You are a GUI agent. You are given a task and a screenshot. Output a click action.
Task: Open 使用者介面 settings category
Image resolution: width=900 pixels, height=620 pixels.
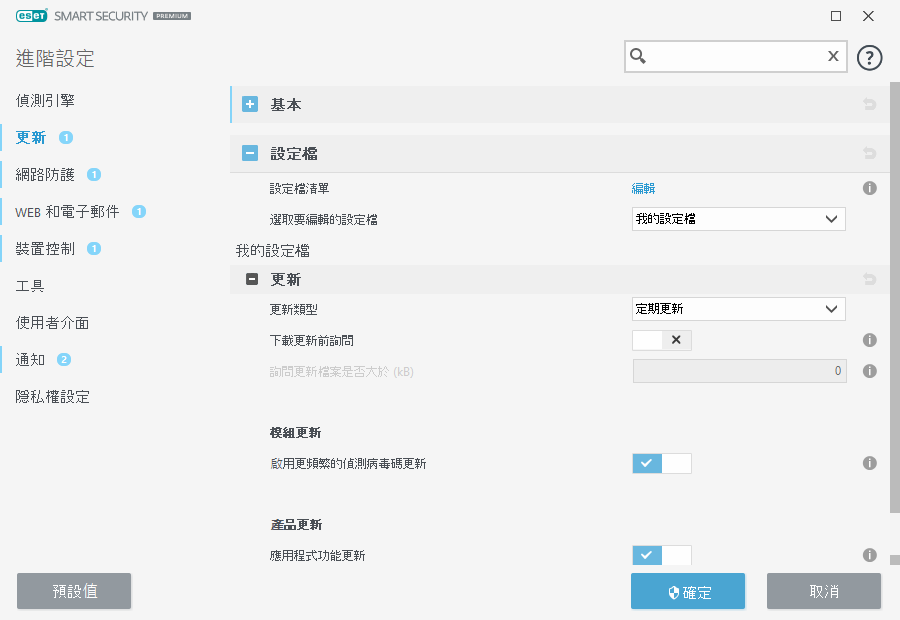(52, 323)
